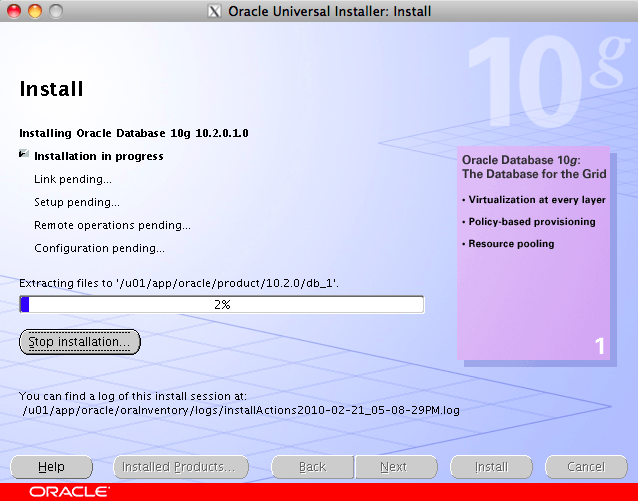638x501 pixels.
Task: Click the Oracle logo in the footer
Action: click(69, 492)
